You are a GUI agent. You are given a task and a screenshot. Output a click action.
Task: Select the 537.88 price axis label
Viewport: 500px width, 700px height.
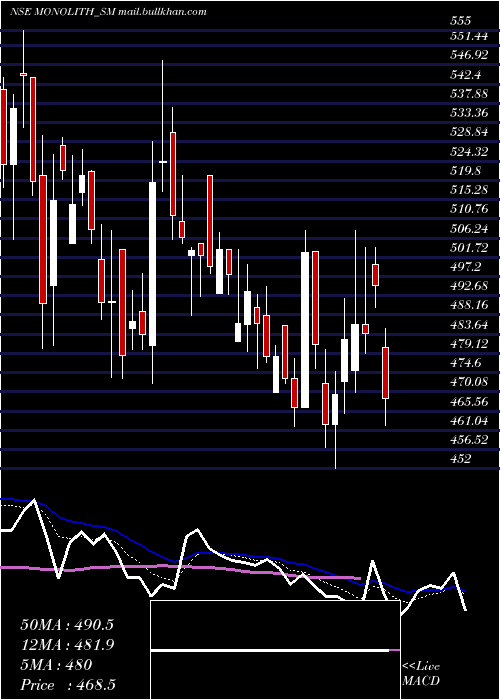468,94
